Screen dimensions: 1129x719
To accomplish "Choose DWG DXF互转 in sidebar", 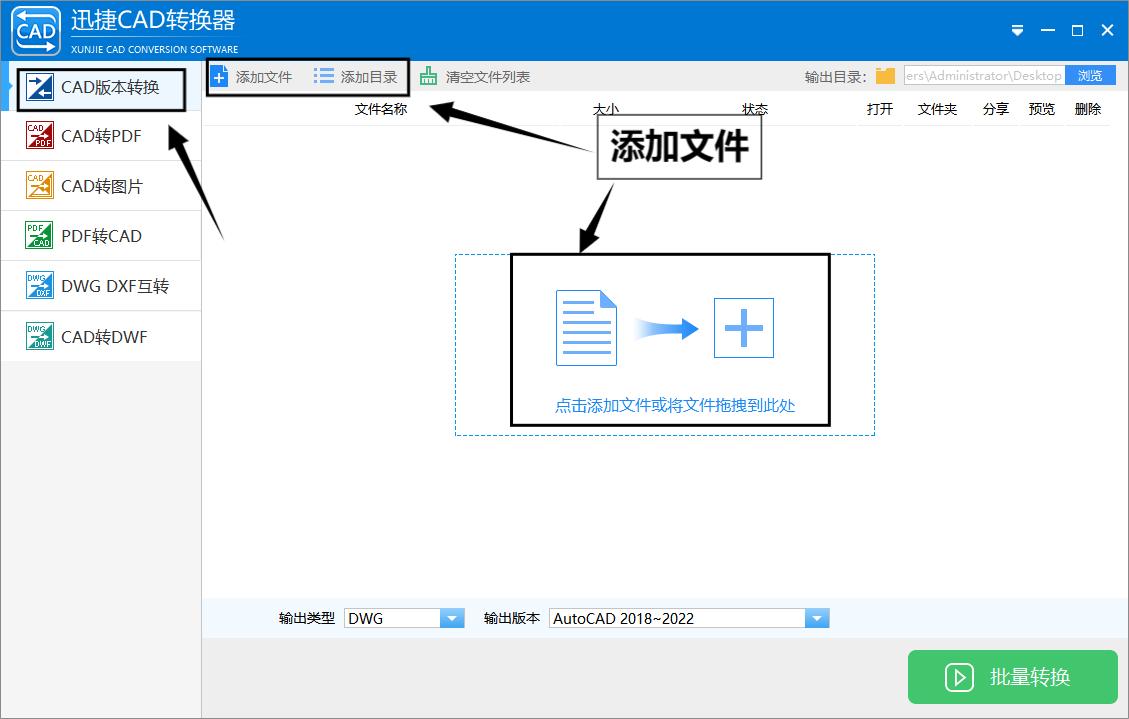I will point(101,286).
